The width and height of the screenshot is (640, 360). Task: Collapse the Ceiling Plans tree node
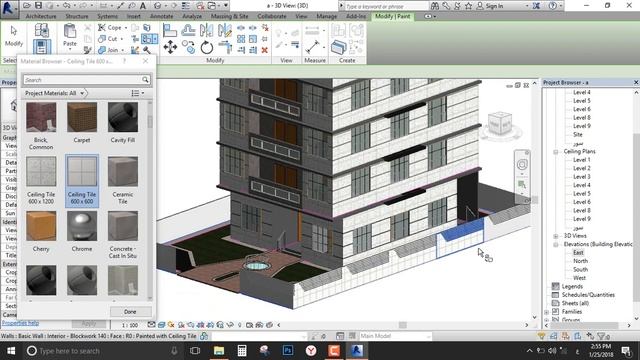(x=556, y=151)
